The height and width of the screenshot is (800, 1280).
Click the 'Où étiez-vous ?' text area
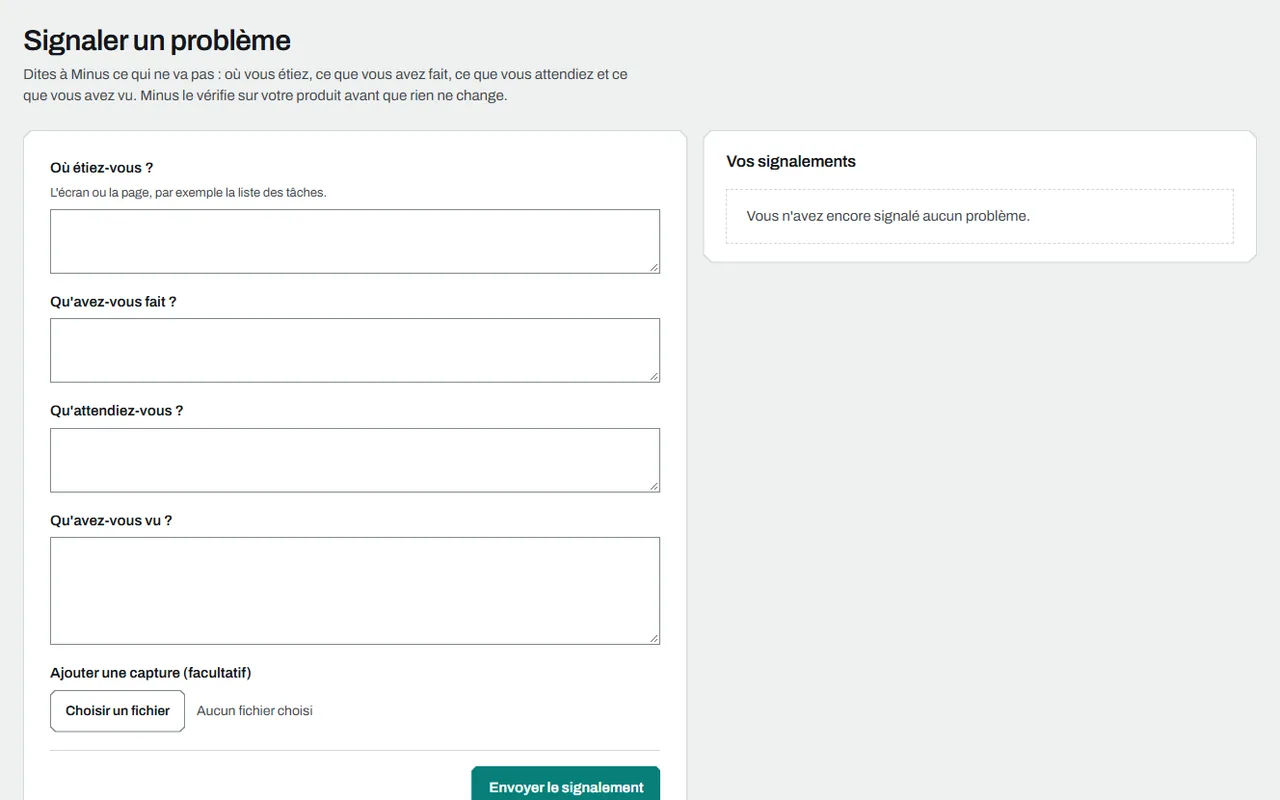[x=355, y=241]
